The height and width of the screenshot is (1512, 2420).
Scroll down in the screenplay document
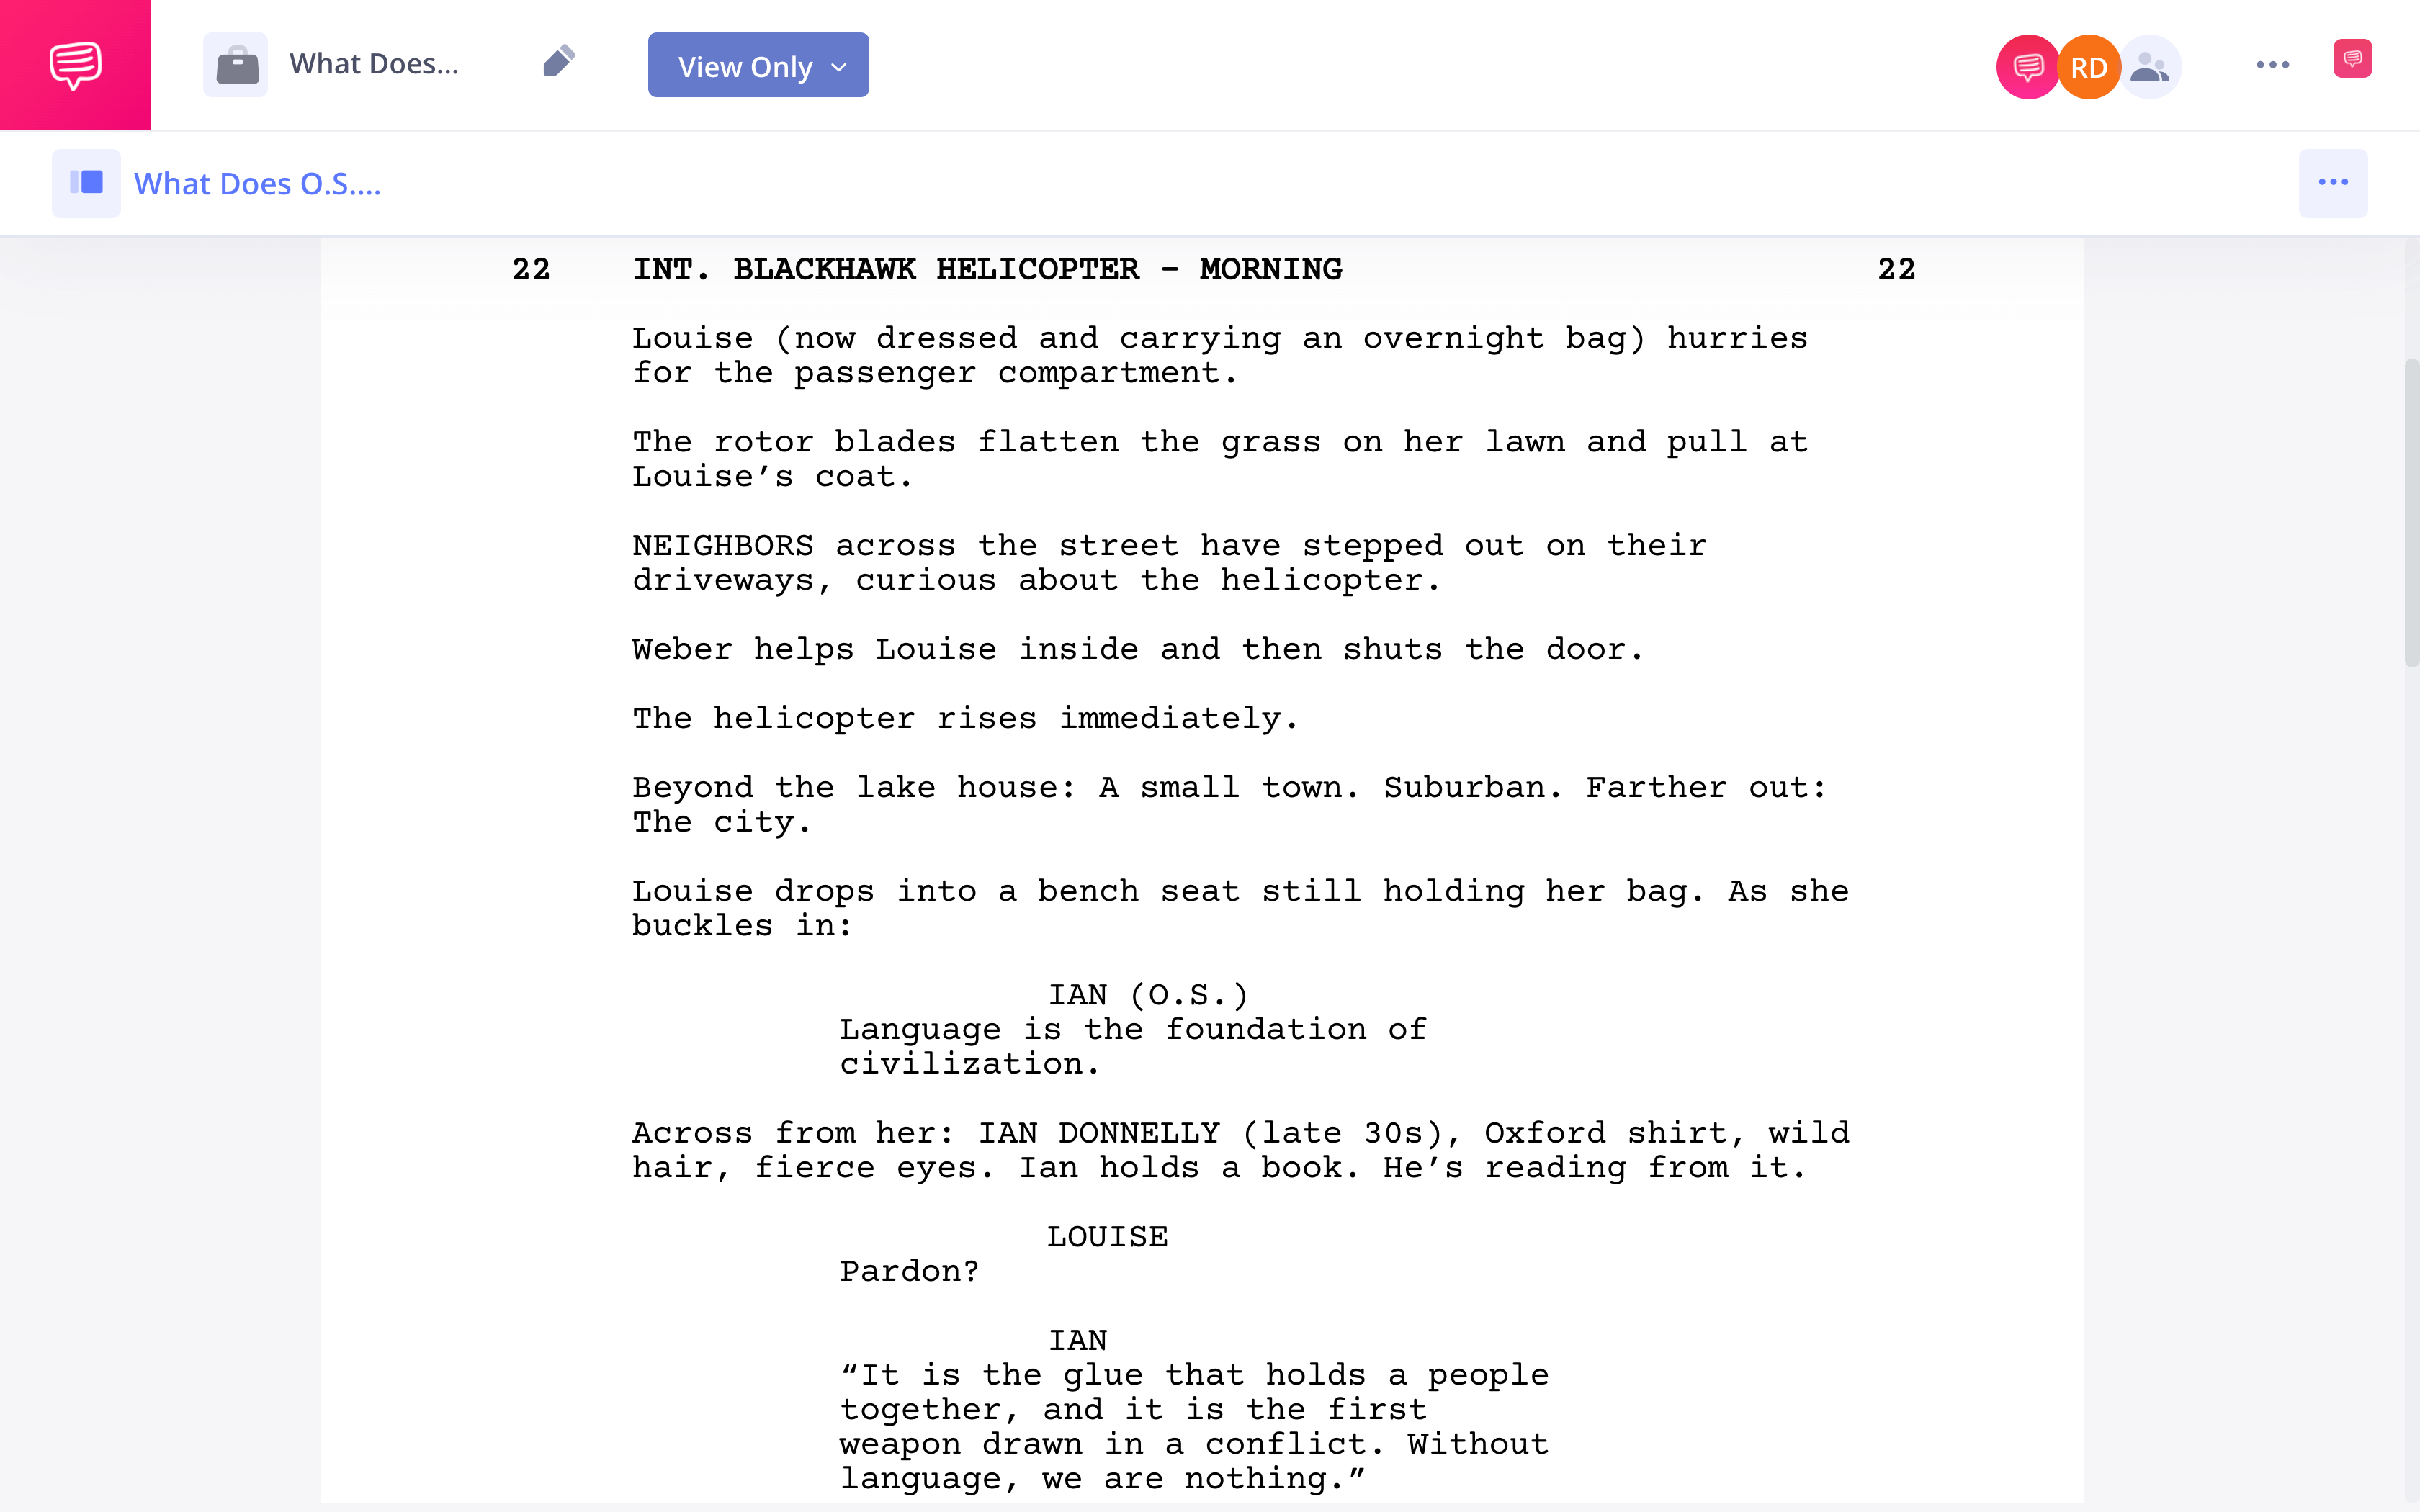click(2409, 1220)
